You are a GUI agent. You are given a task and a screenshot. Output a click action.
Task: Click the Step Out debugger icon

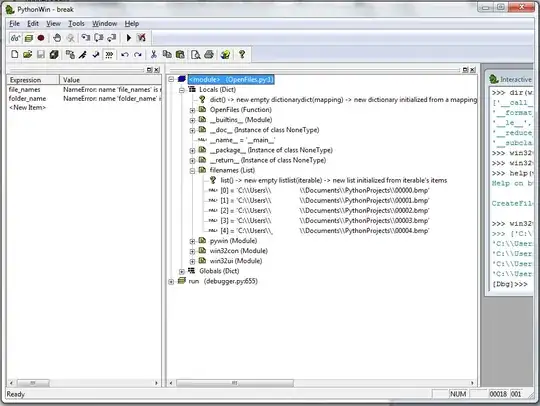(x=112, y=38)
